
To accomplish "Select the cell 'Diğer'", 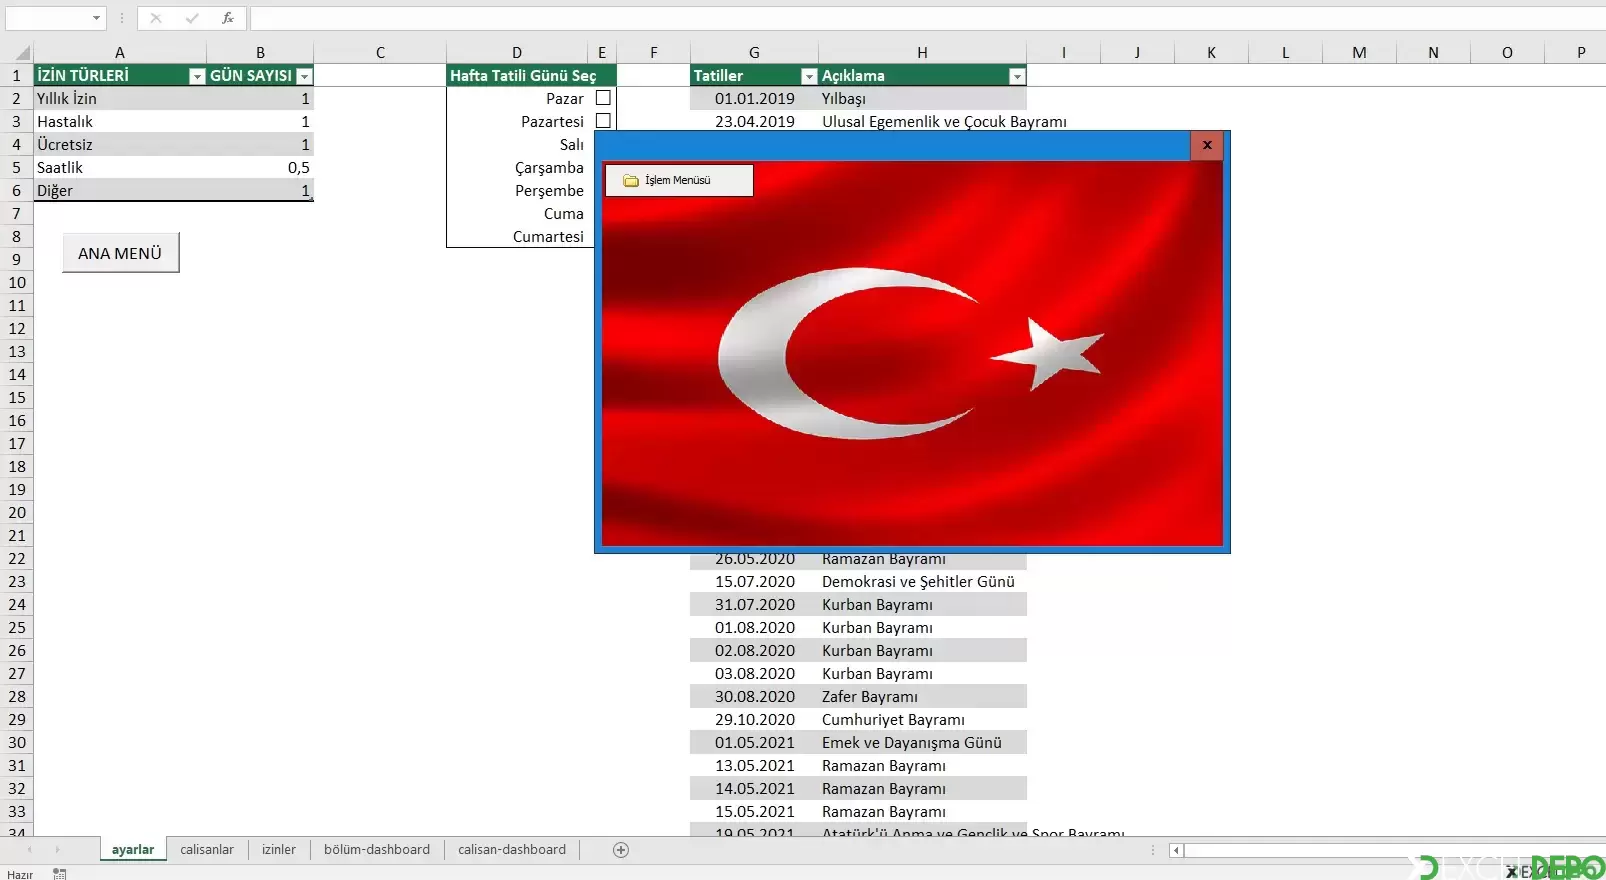I will click(120, 191).
